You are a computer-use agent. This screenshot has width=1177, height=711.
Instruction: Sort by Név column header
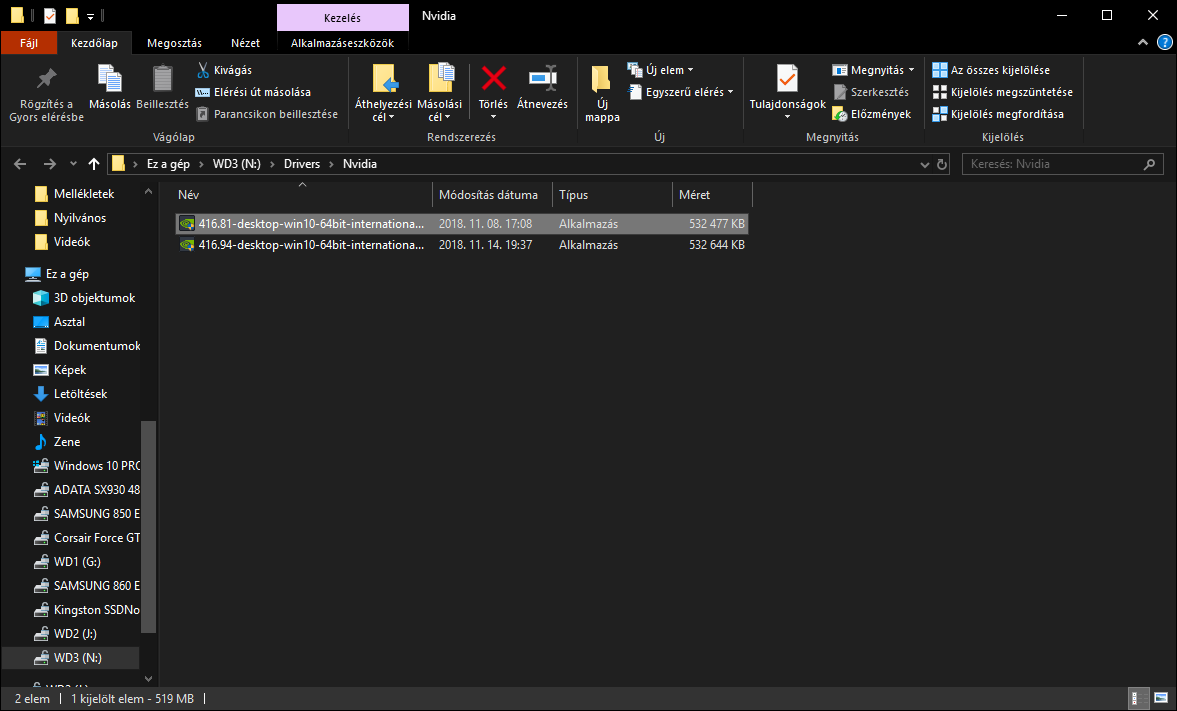303,194
